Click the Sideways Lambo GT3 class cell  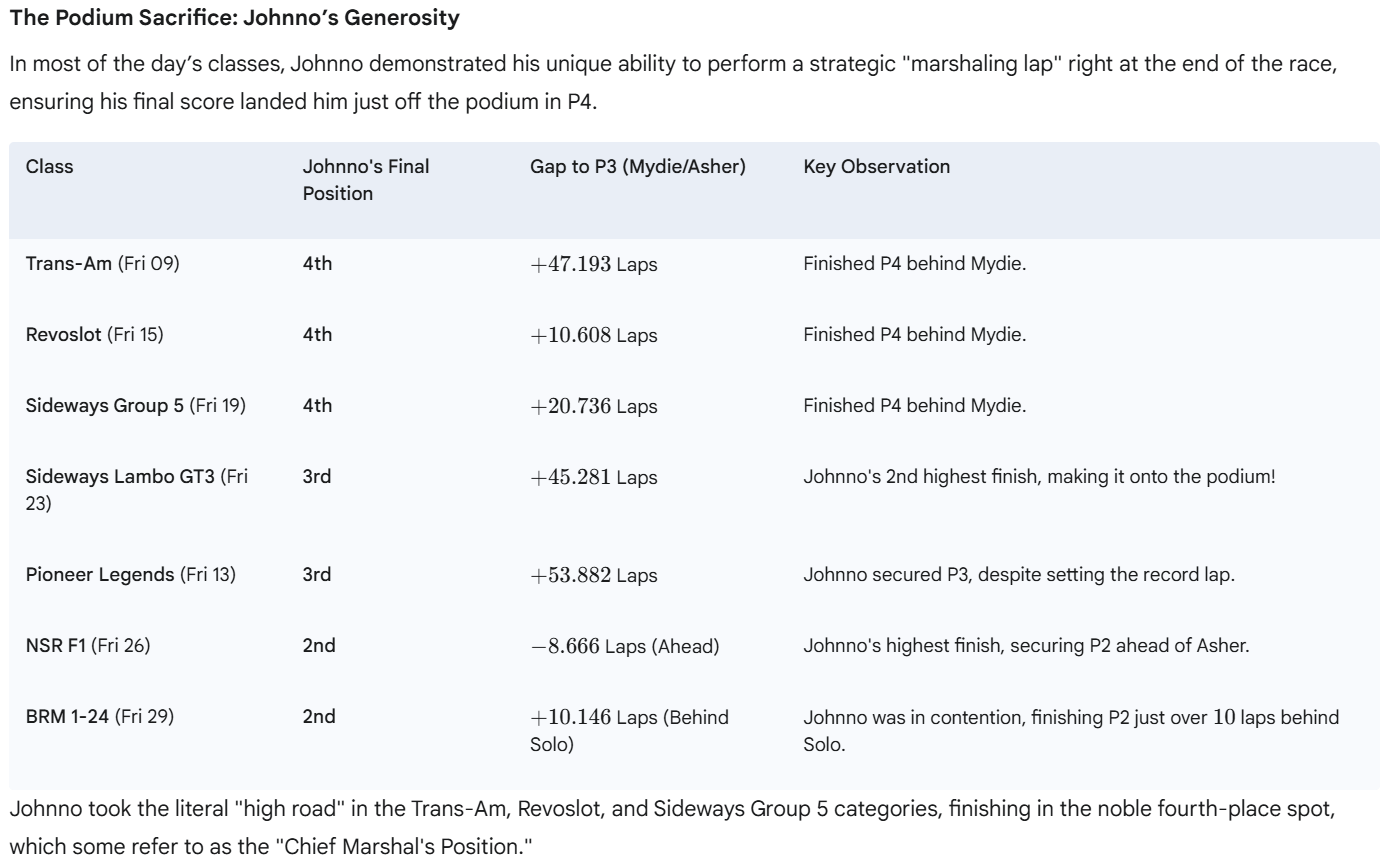[x=135, y=487]
